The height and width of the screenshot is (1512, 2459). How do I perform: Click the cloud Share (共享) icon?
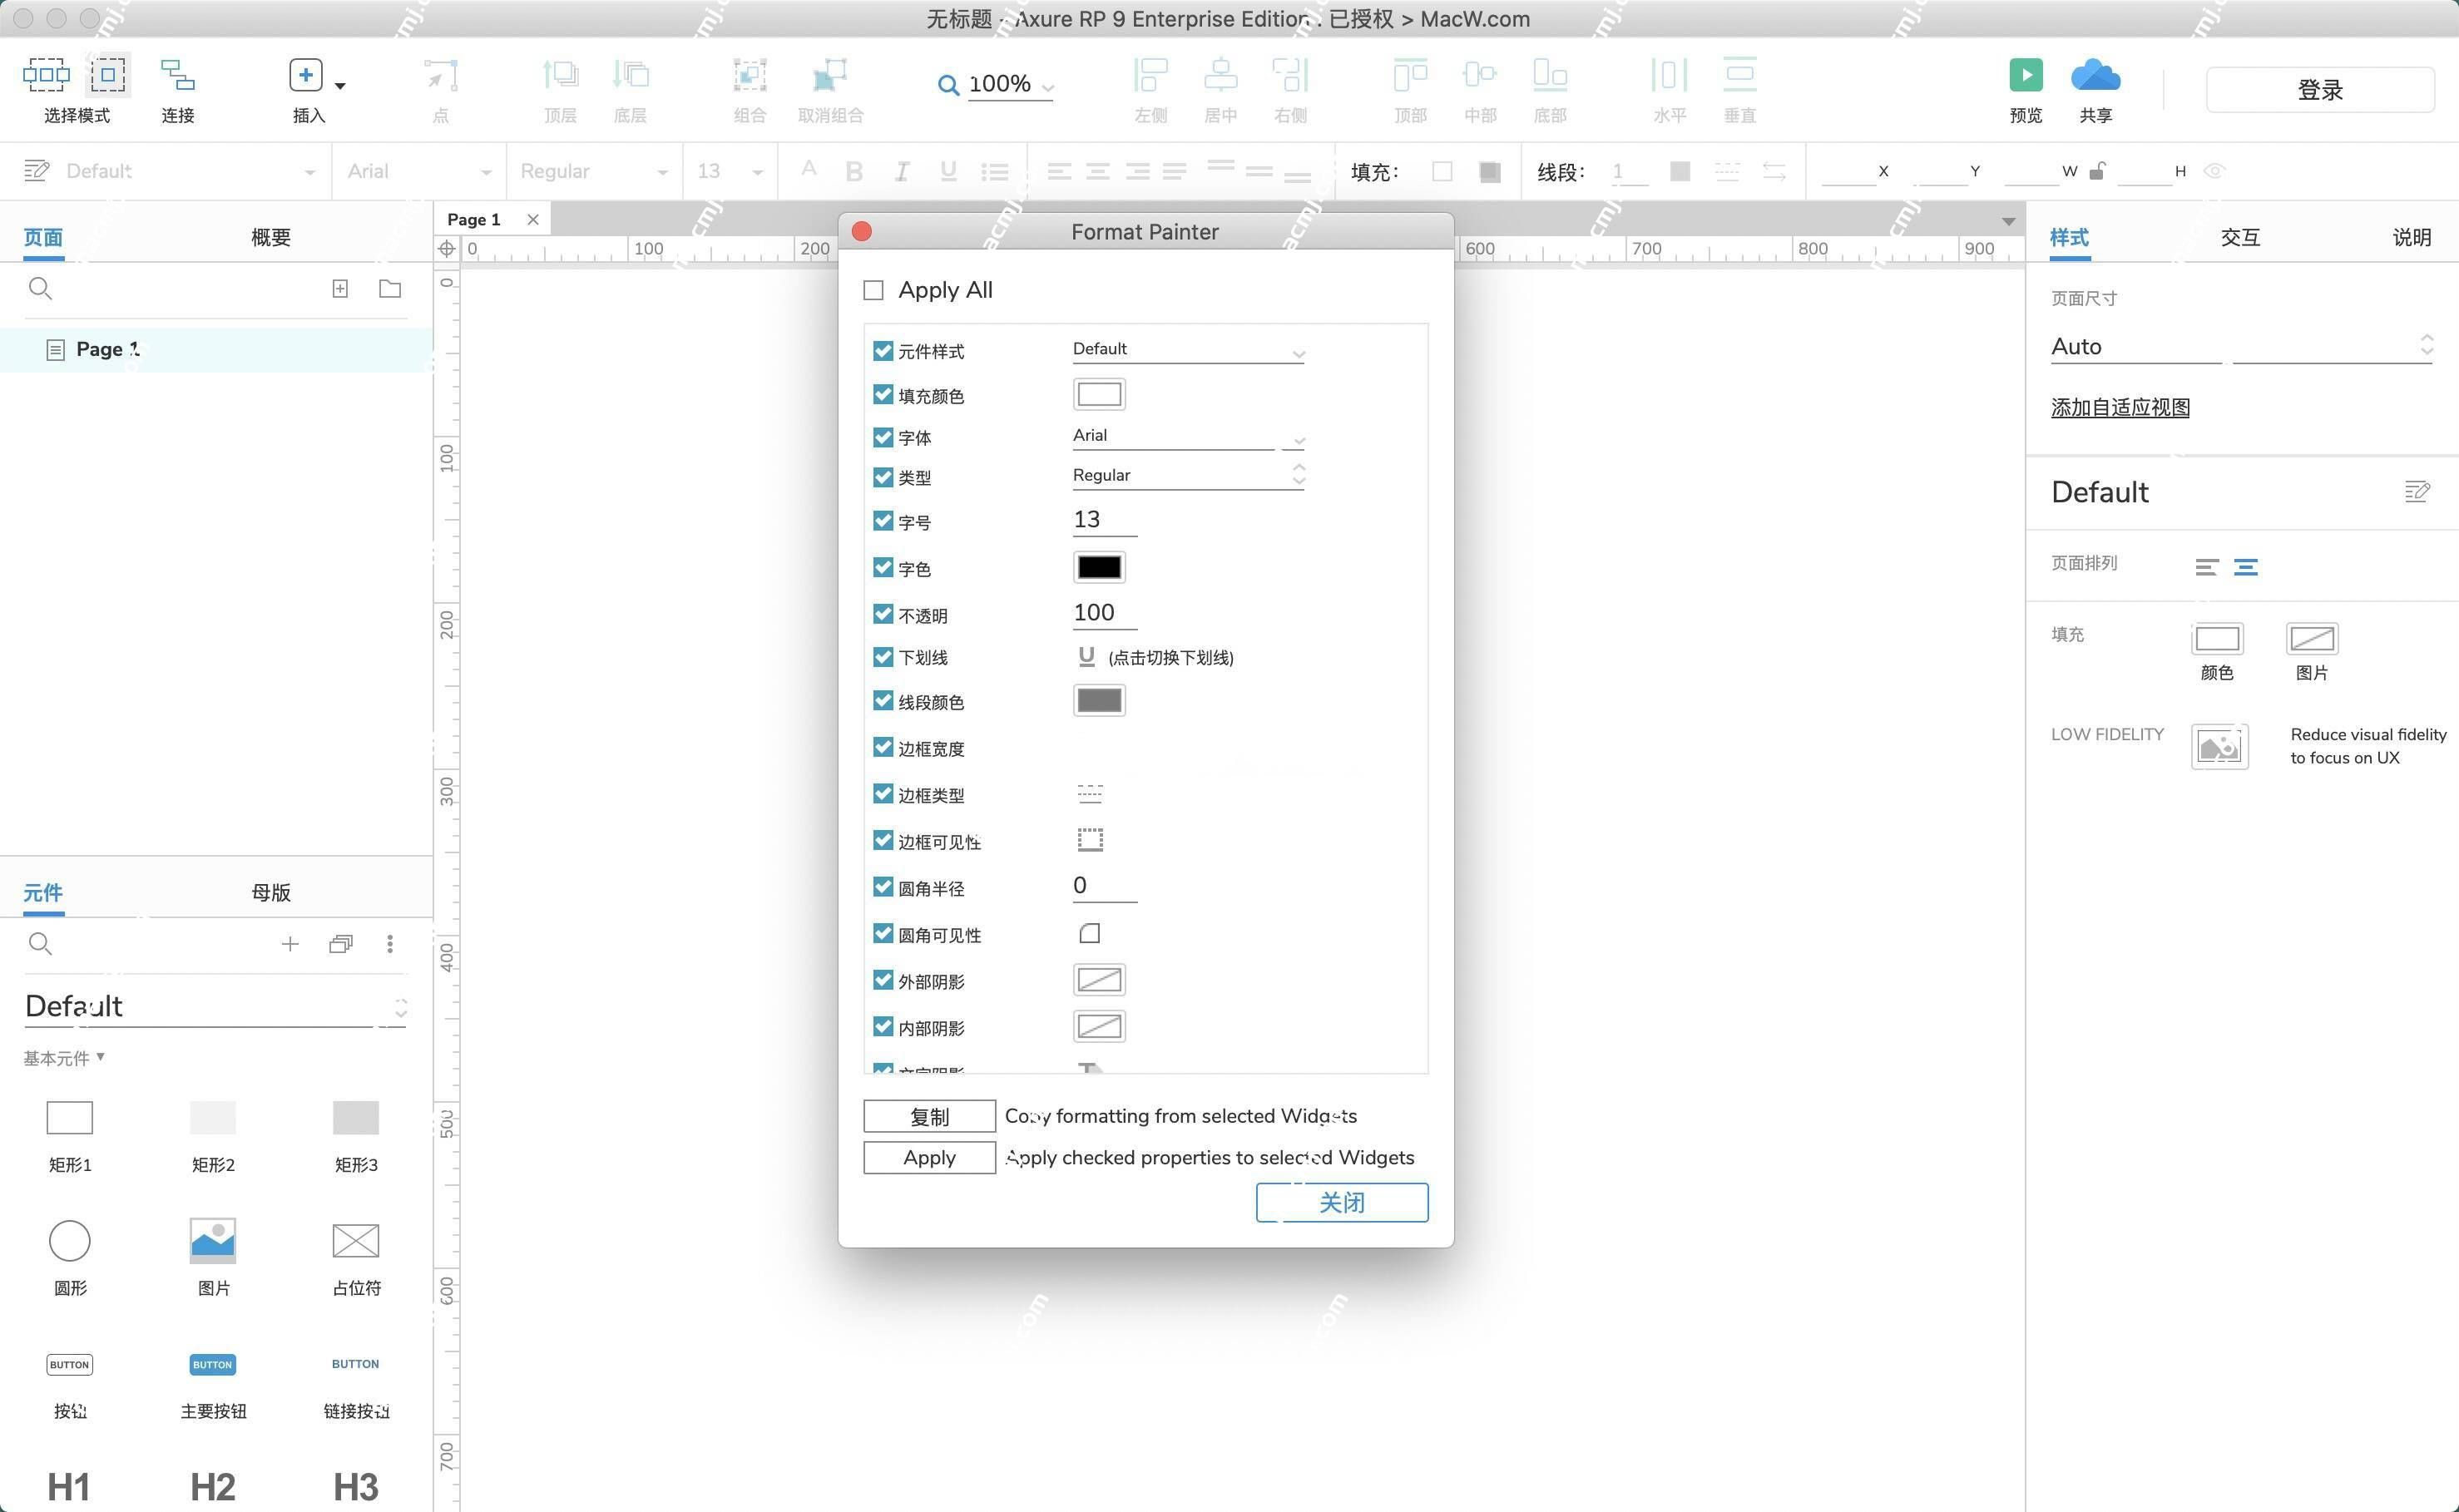[2095, 75]
